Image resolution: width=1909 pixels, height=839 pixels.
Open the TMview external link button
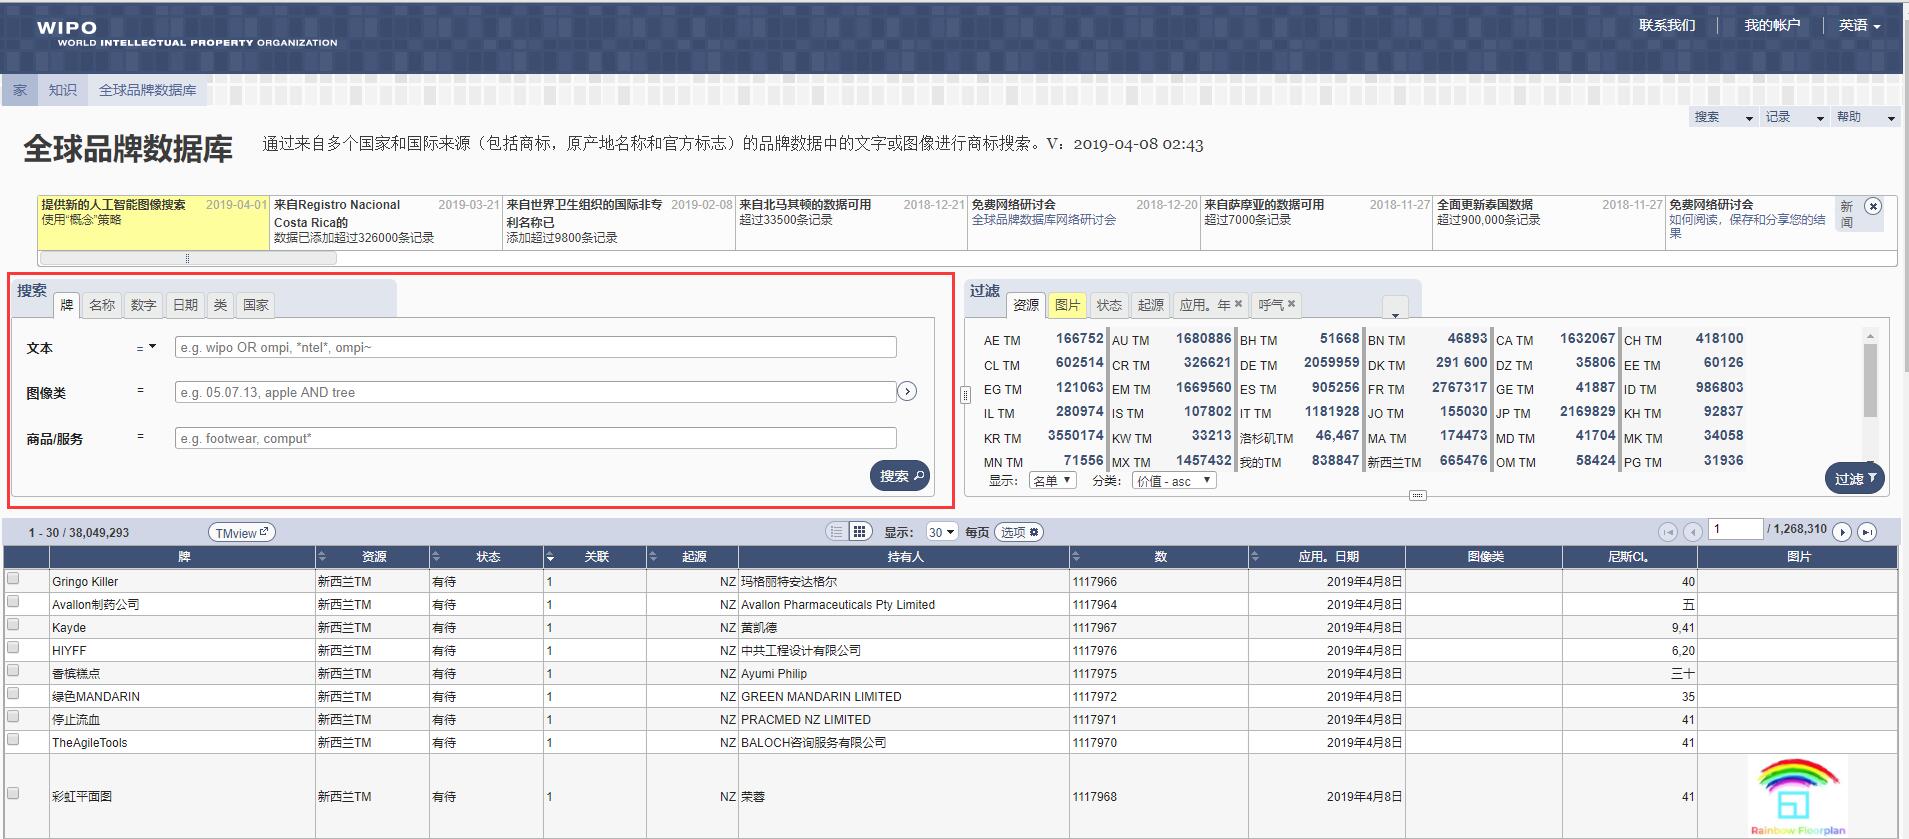click(x=241, y=533)
